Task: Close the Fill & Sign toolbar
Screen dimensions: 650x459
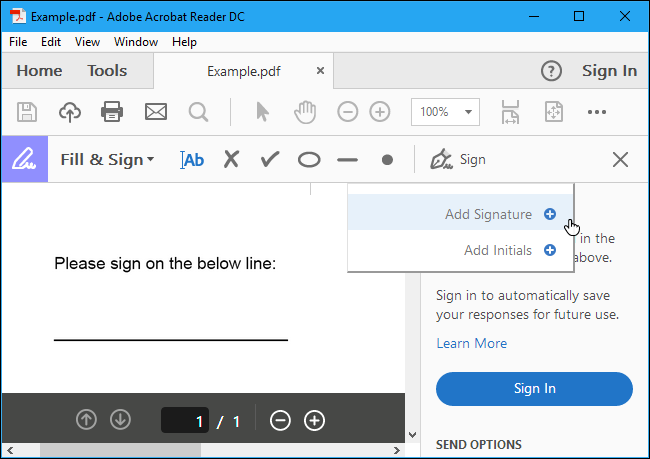Action: 620,160
